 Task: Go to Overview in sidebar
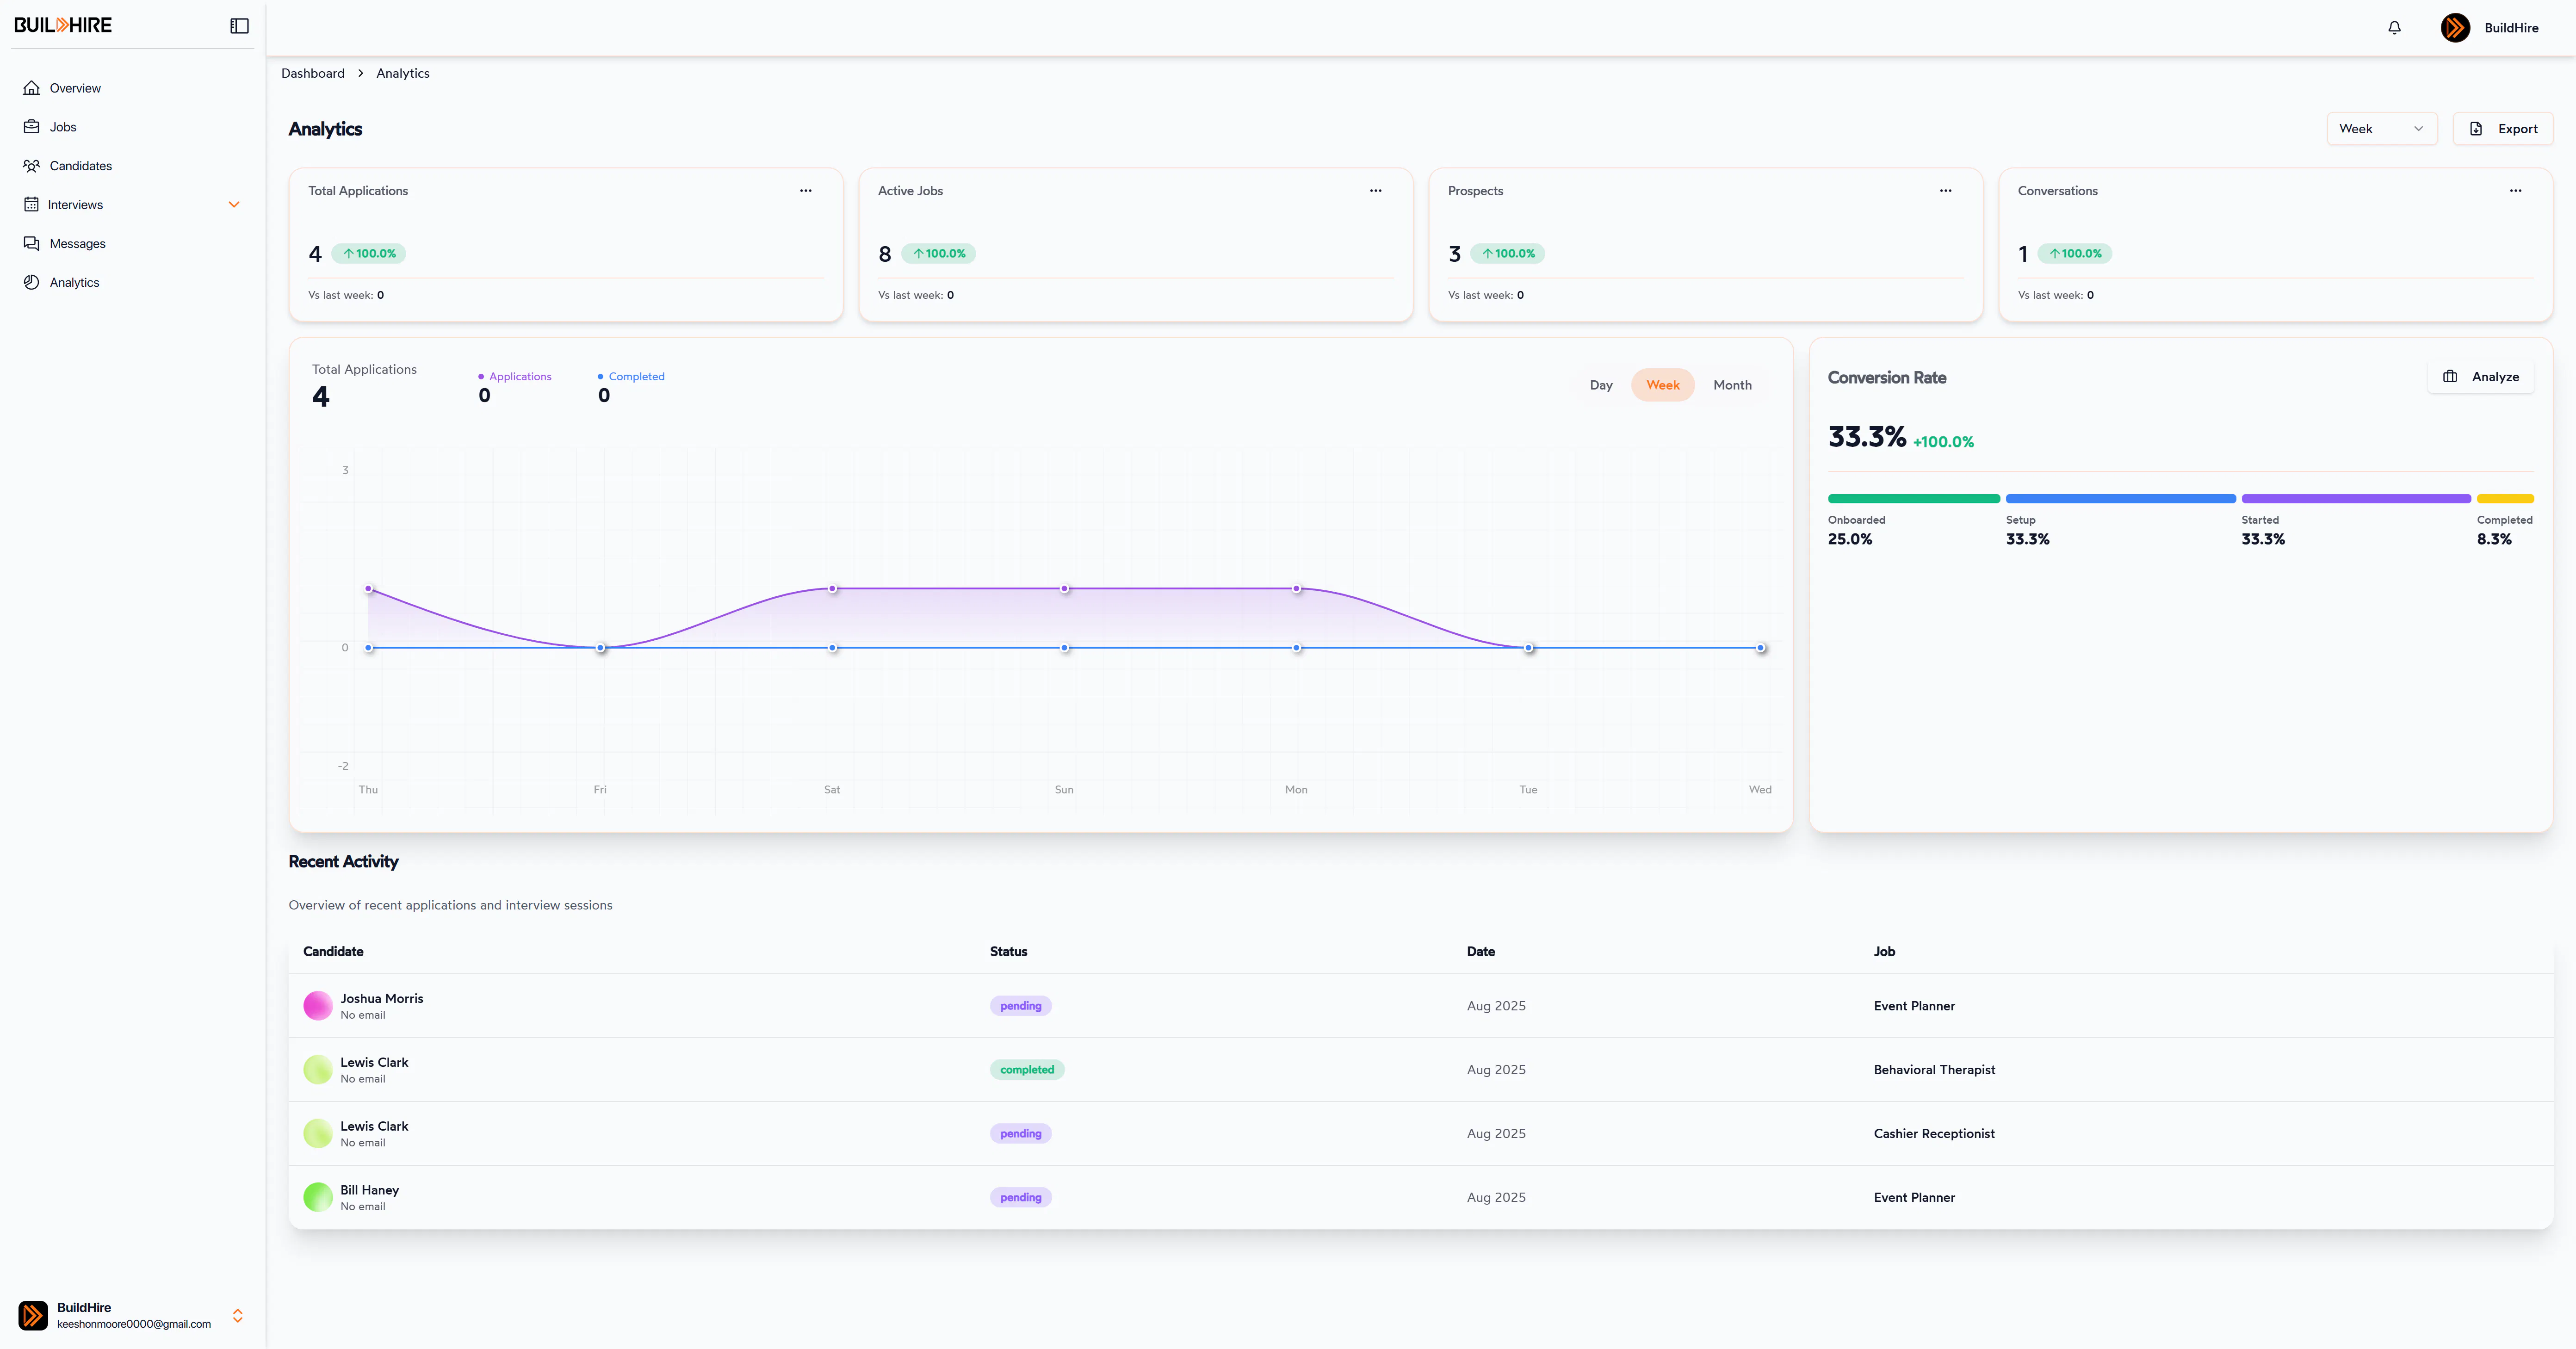75,88
